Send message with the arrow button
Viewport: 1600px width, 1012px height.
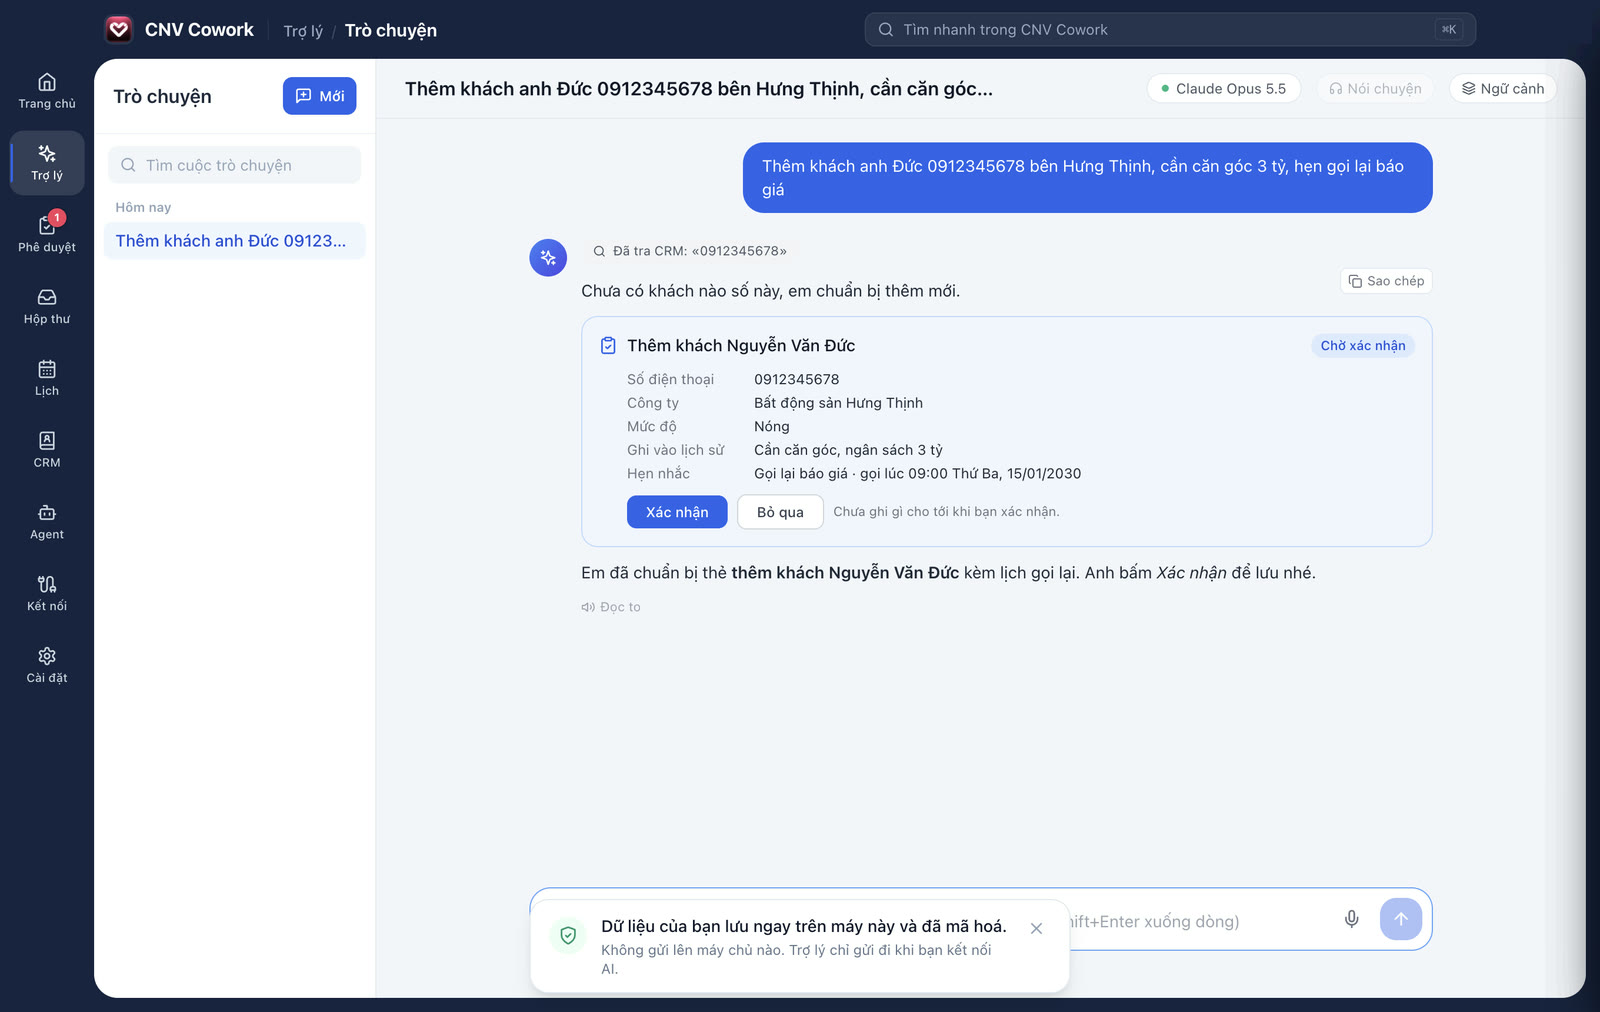click(1401, 919)
